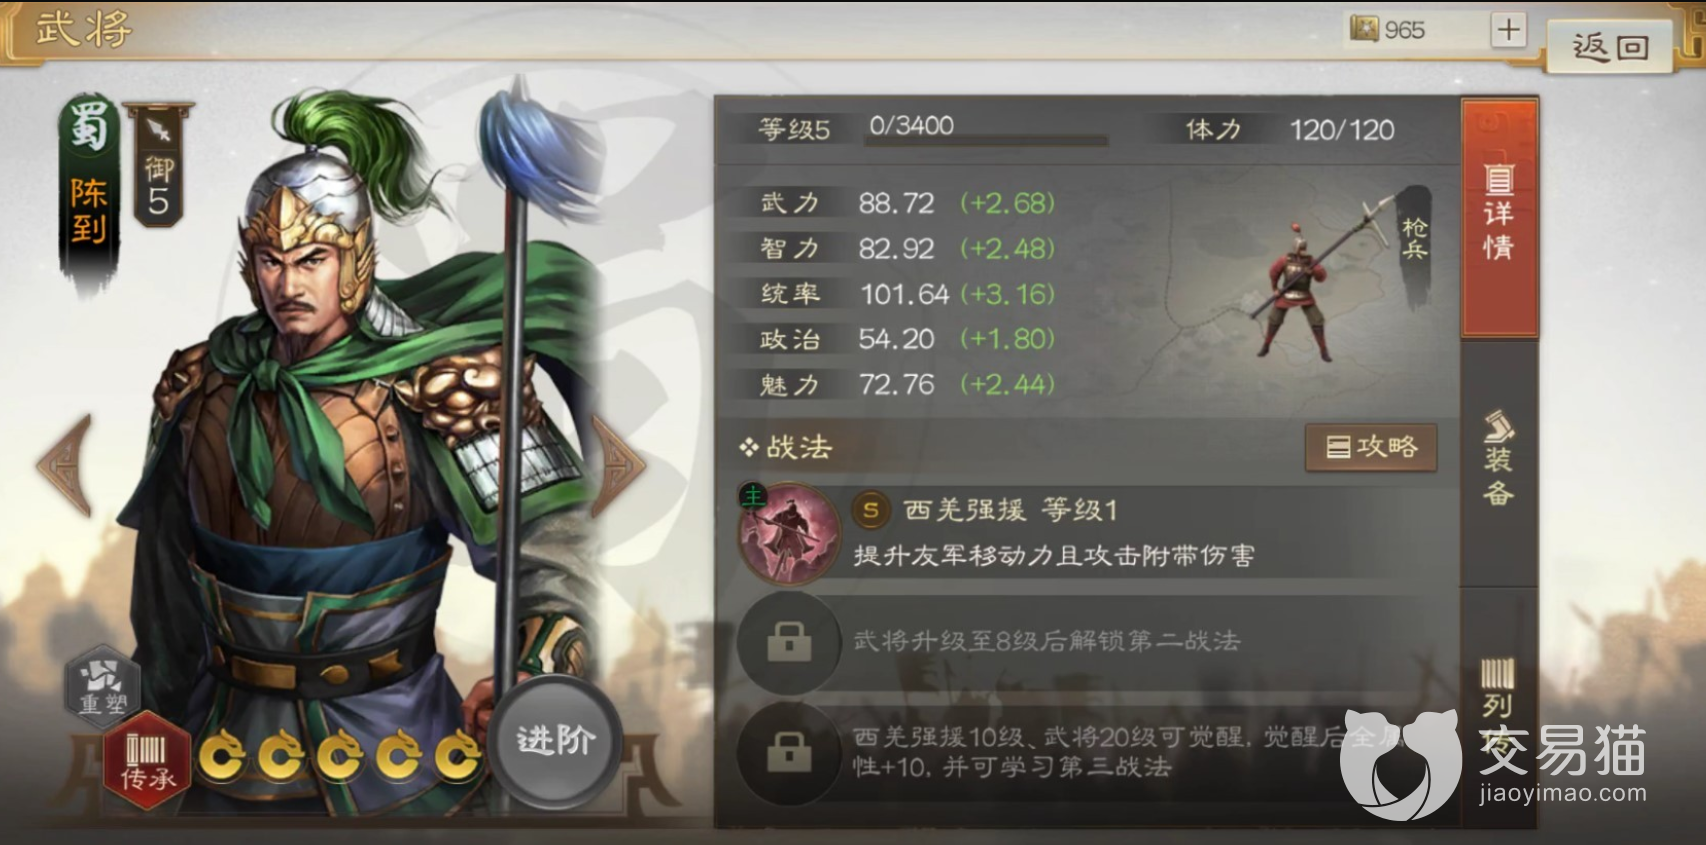
Task: Click the 蜀 faction banner badge
Action: point(89,195)
